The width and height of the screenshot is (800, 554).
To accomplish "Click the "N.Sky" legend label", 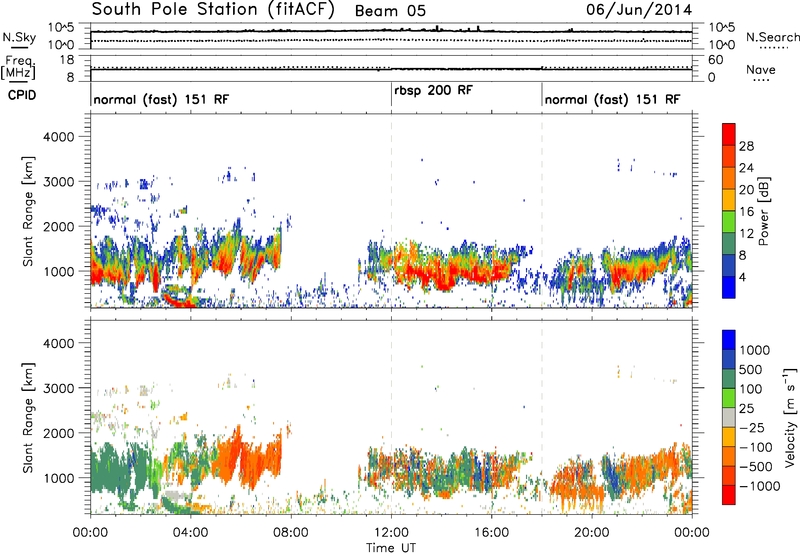I will [19, 37].
